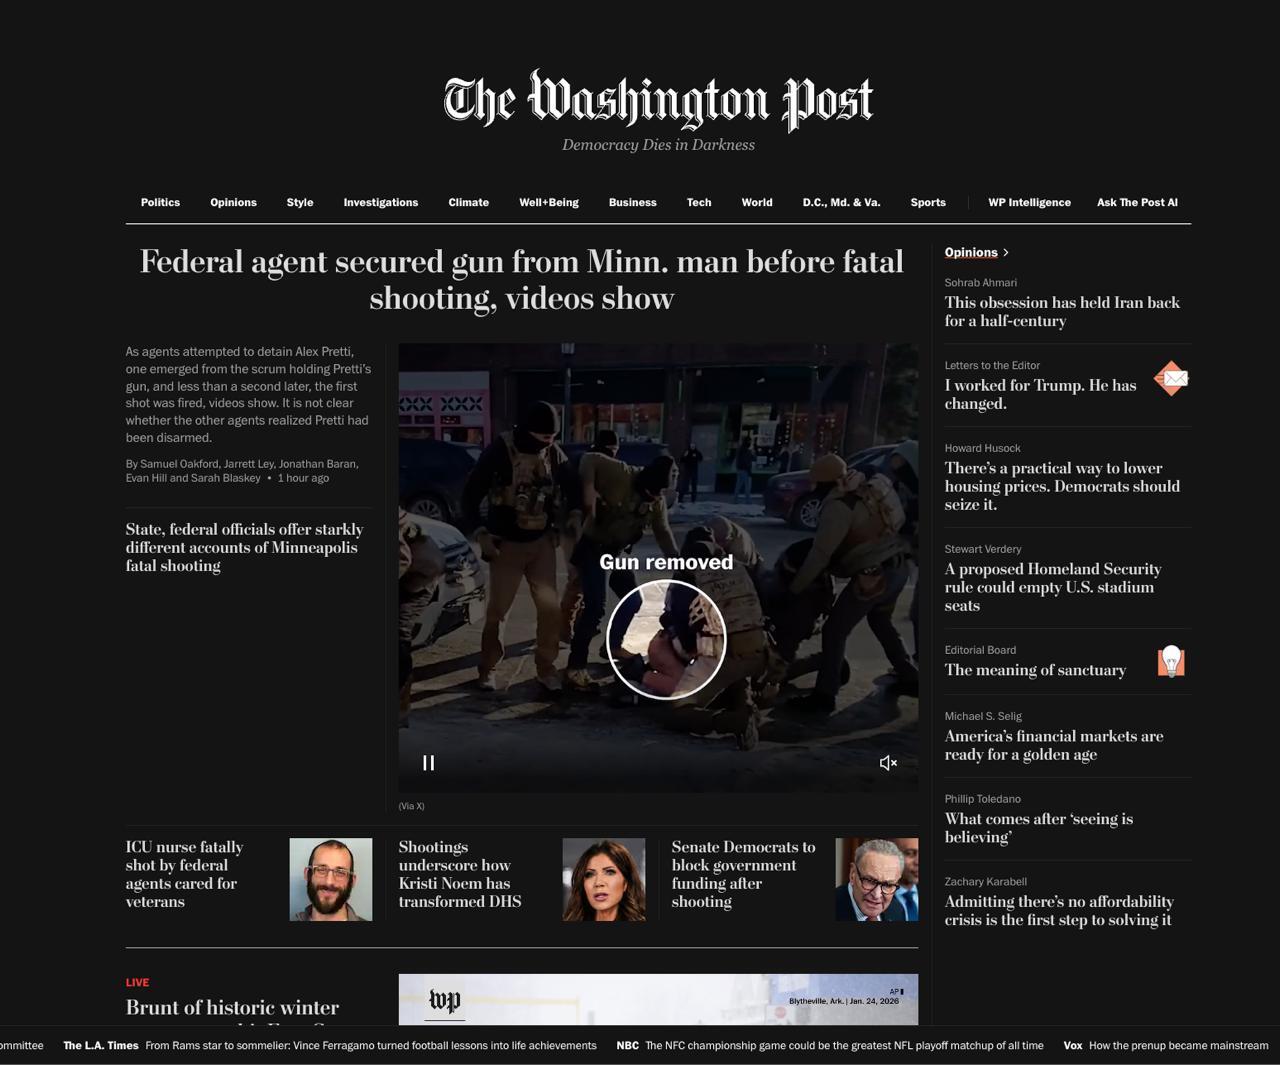Open the Politics section

(160, 202)
